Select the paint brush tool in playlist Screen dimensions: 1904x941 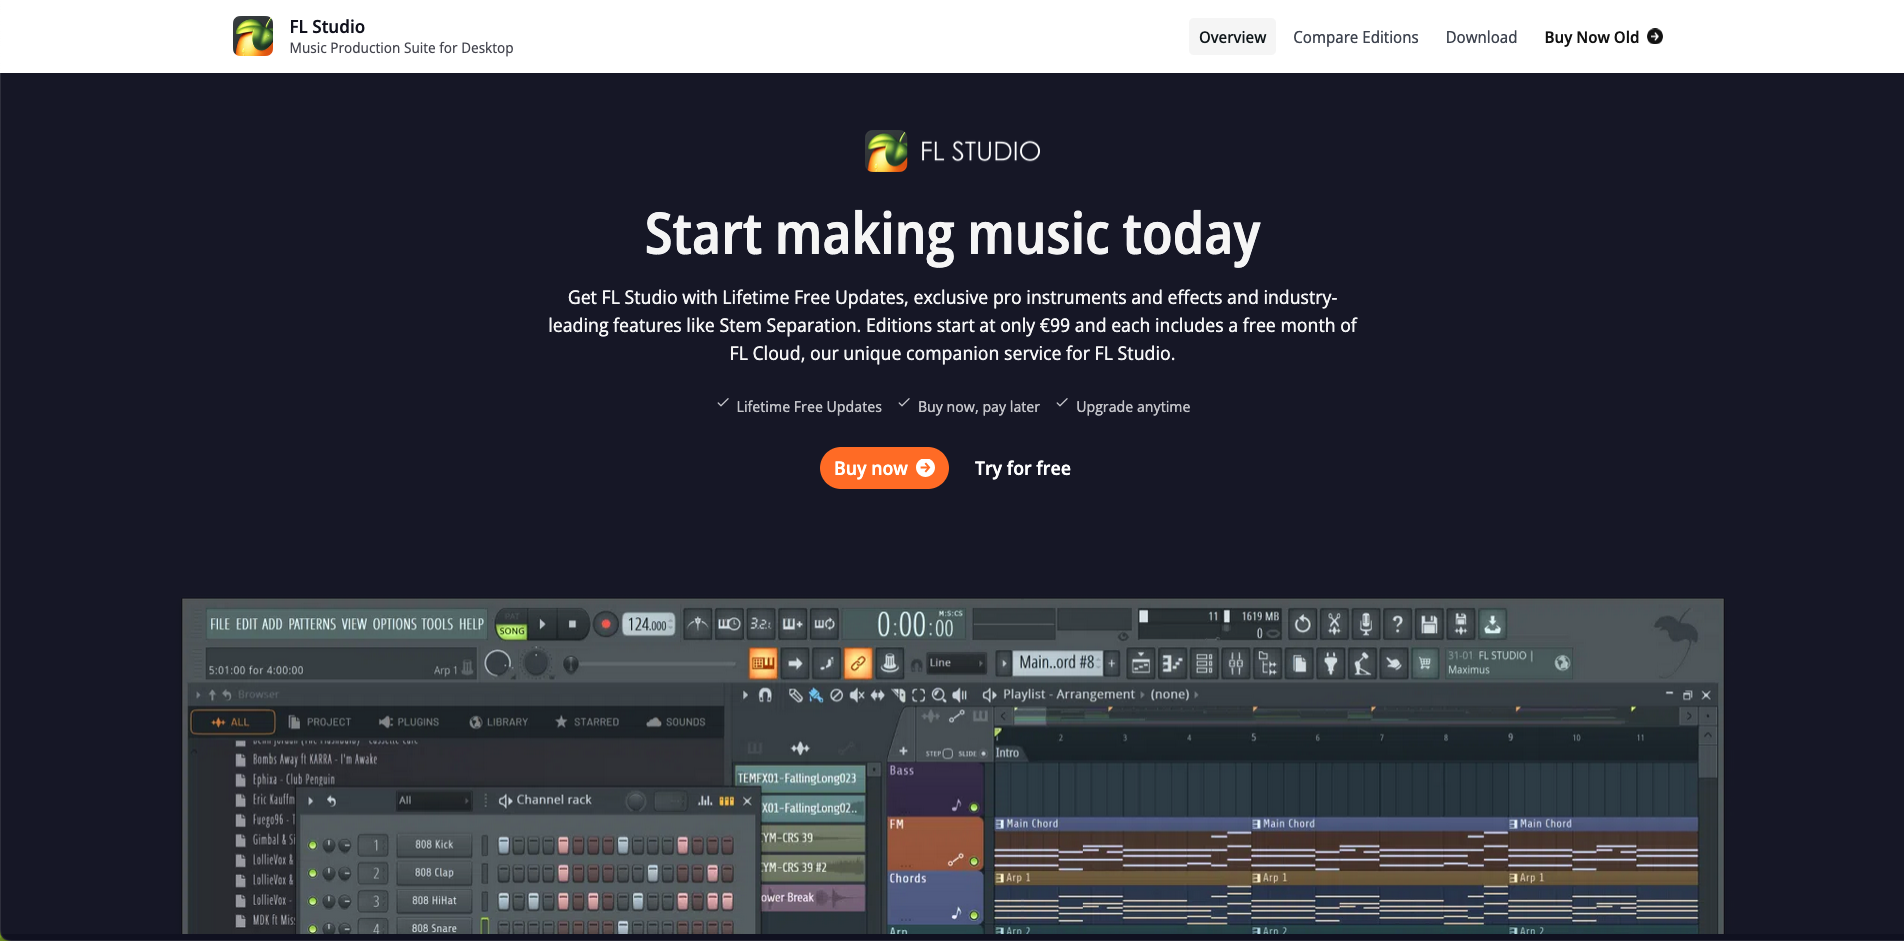click(x=816, y=695)
